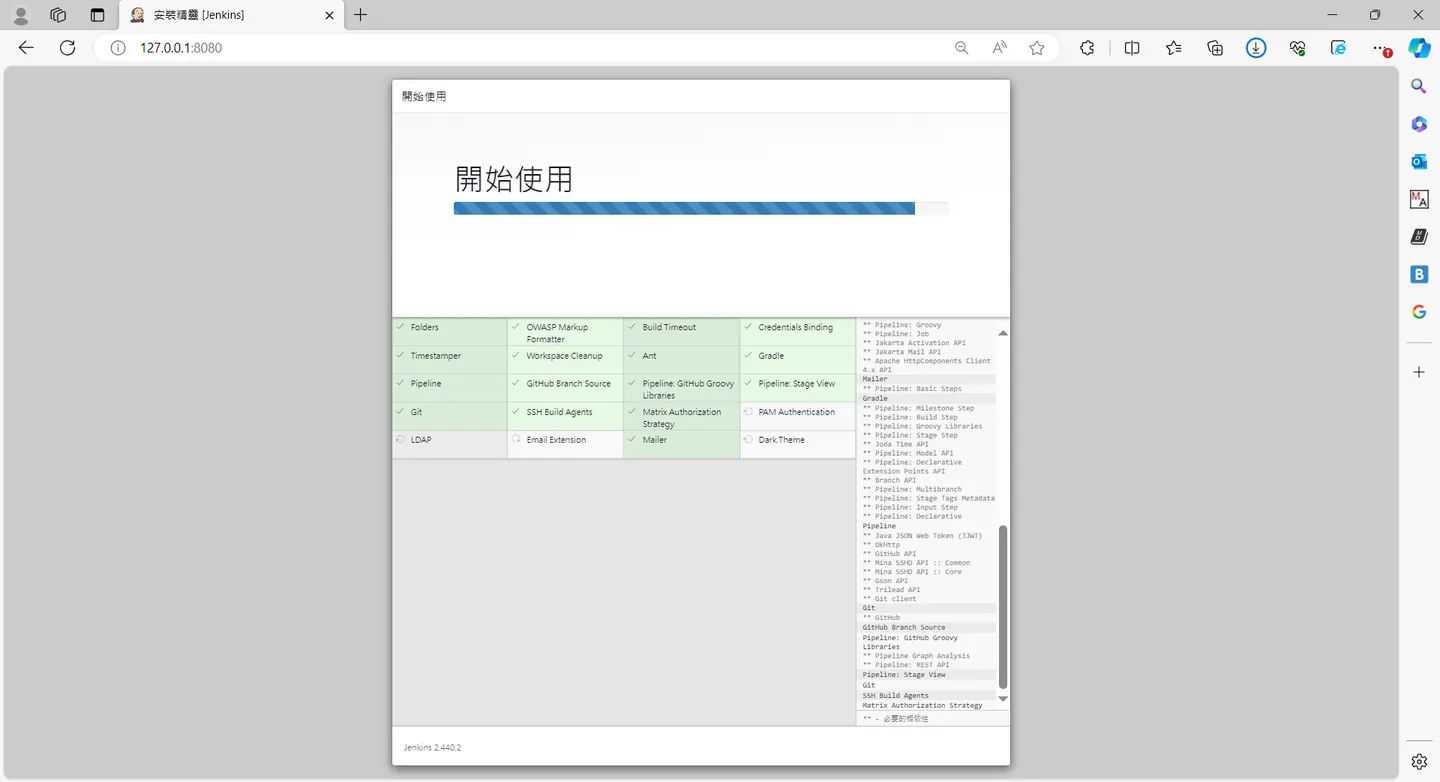Screen dimensions: 1440x782
Task: Add this page to favorites with the star
Action: 1037,47
